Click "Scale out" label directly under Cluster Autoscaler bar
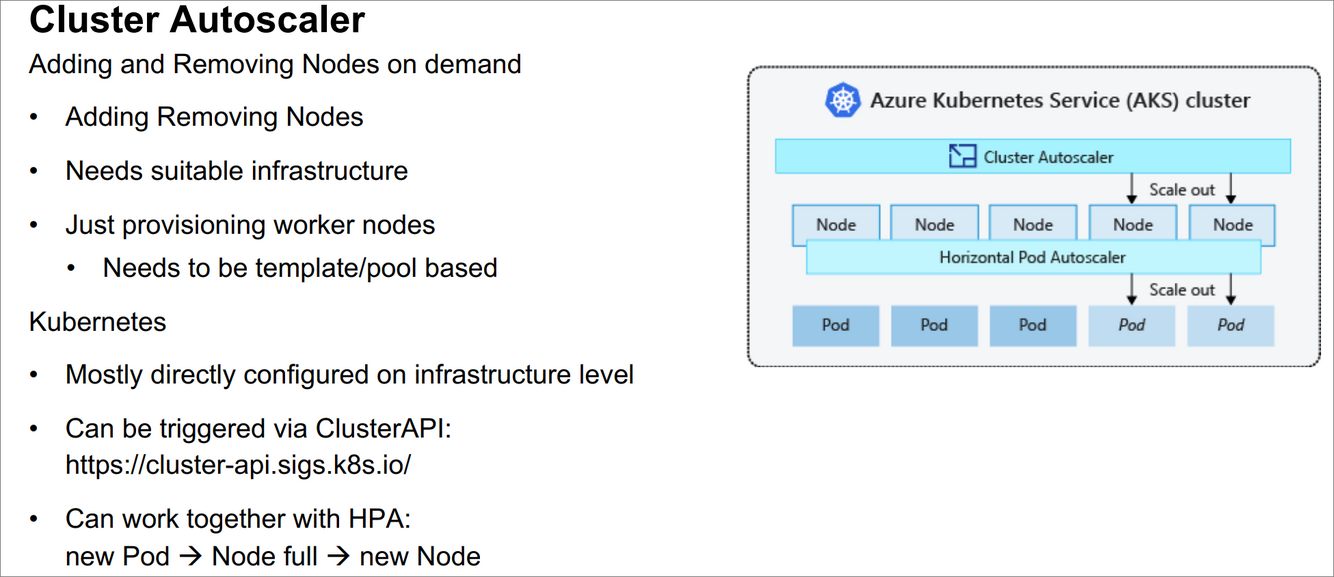This screenshot has height=577, width=1334. 1182,189
